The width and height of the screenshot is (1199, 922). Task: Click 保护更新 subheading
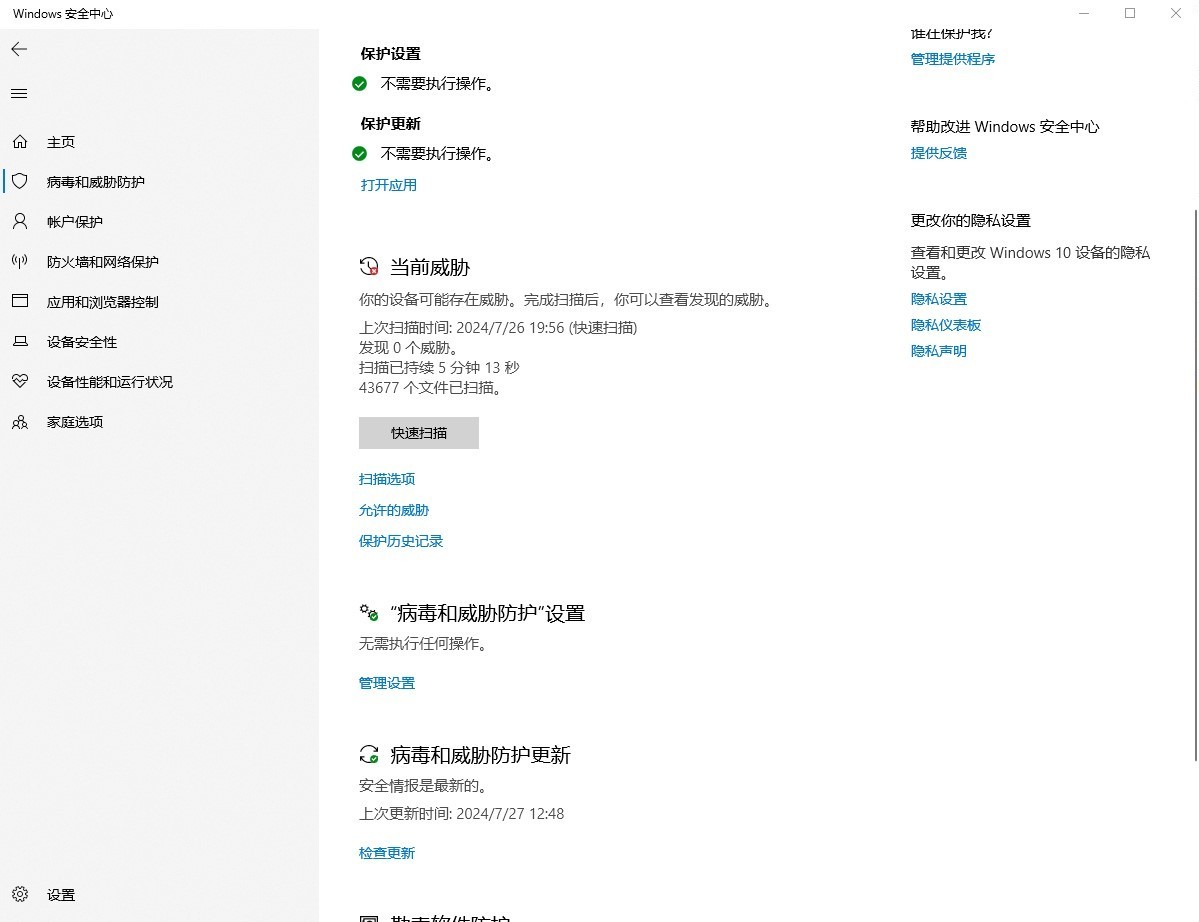tap(391, 124)
